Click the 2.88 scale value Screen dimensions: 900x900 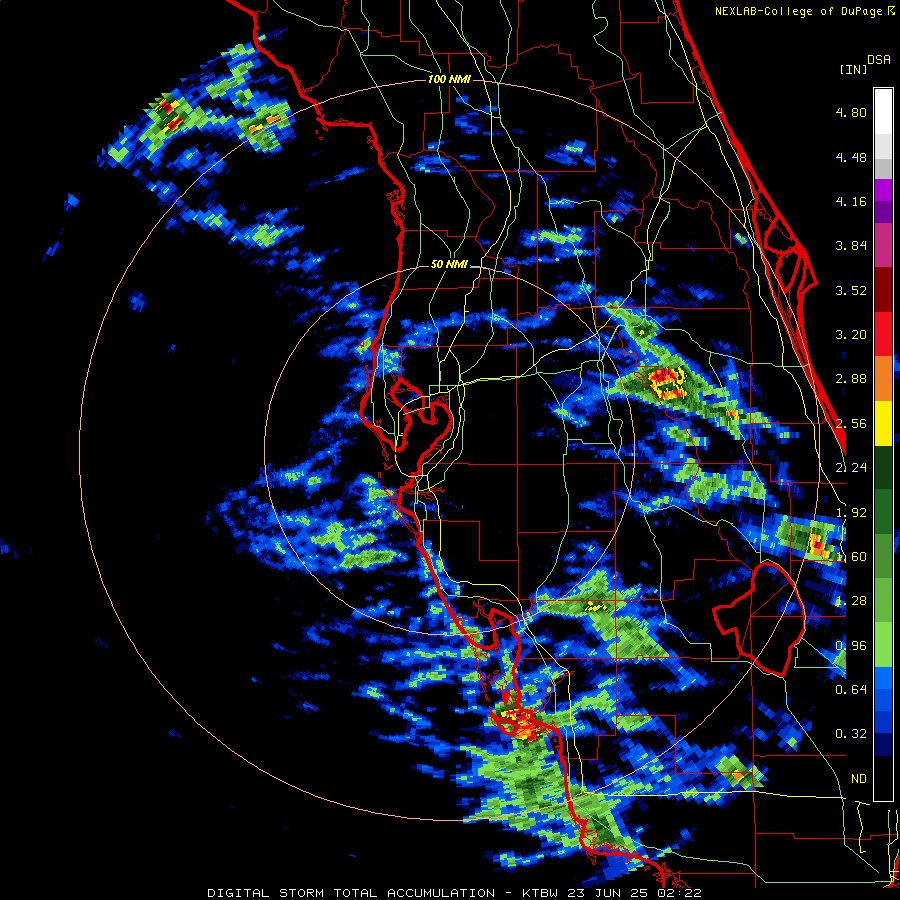coord(851,379)
